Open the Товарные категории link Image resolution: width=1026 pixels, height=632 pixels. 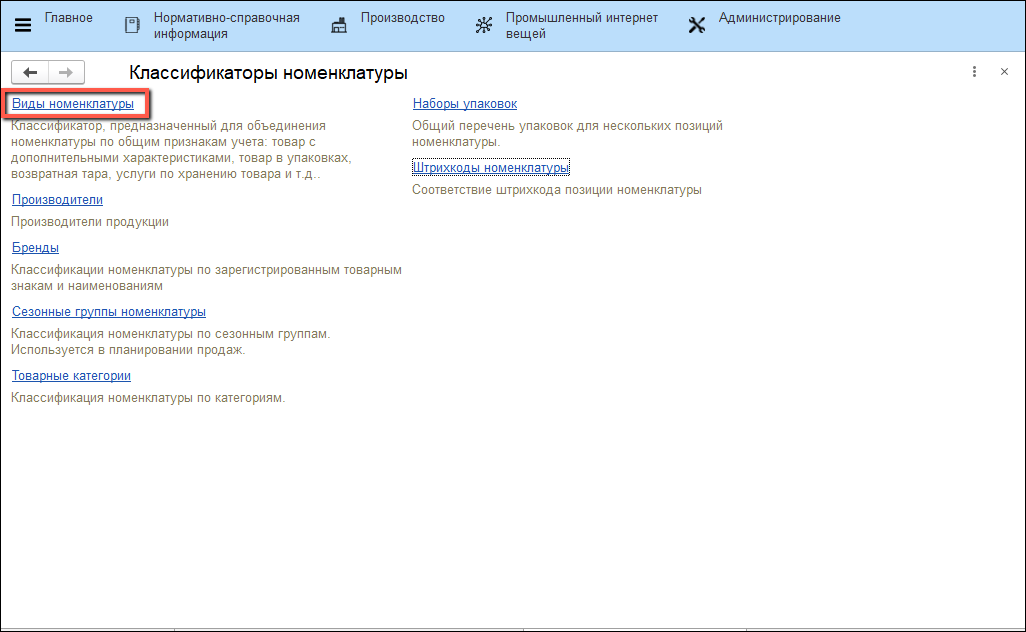(x=71, y=376)
